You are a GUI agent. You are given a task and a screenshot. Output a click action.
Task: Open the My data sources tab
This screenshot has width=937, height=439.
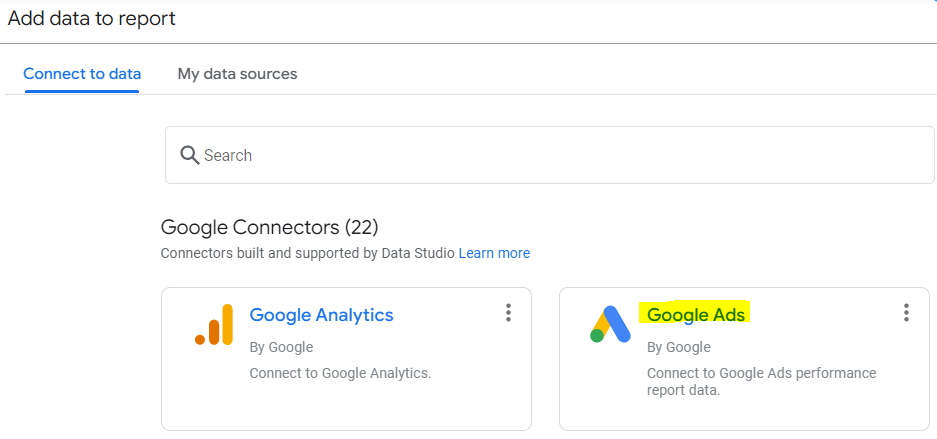coord(237,74)
